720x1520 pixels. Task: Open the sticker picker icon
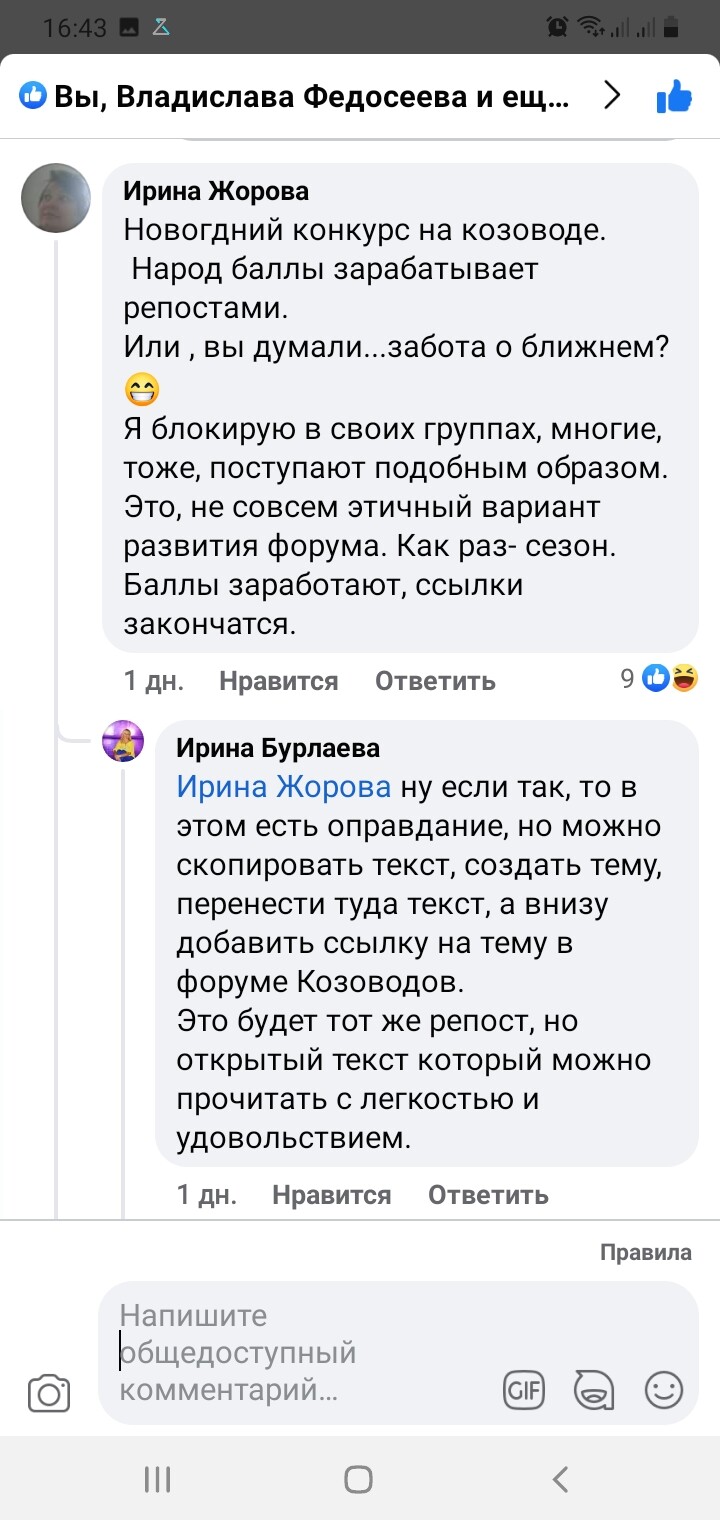pyautogui.click(x=593, y=1390)
